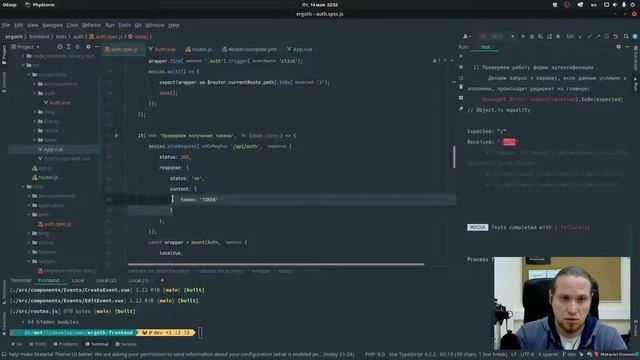
Task: Click the expand all icon in Project panel
Action: click(69, 47)
